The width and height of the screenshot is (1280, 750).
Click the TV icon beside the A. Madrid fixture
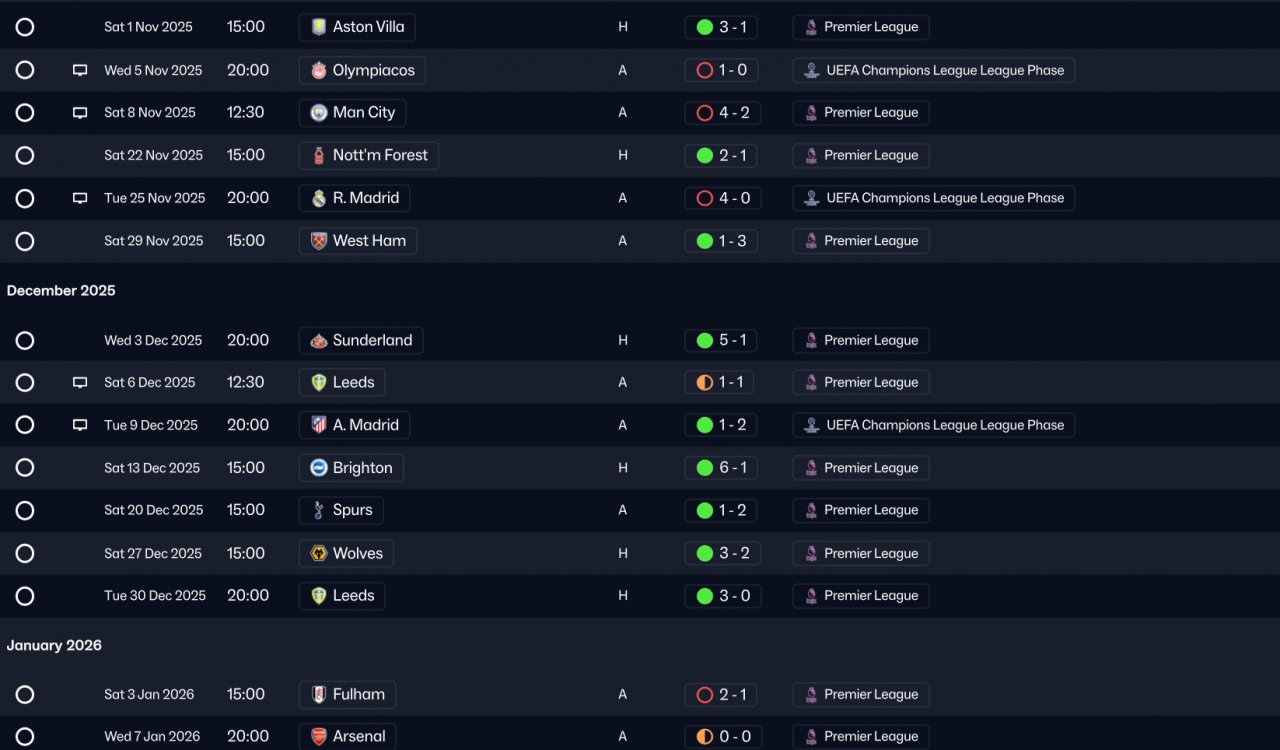pos(80,425)
